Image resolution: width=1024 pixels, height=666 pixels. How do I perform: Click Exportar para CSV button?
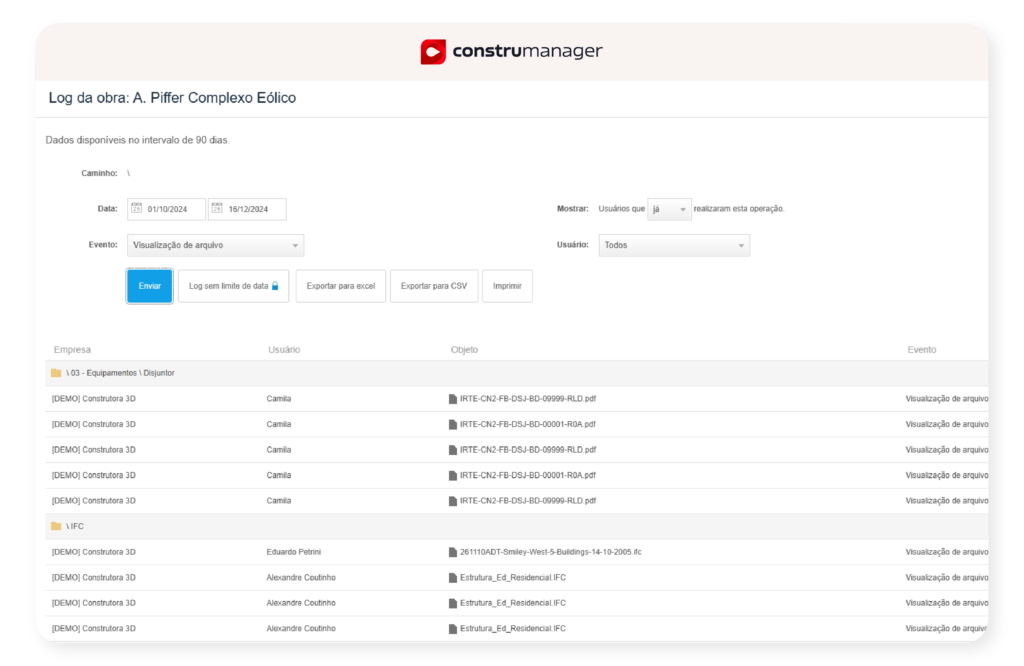(x=434, y=286)
